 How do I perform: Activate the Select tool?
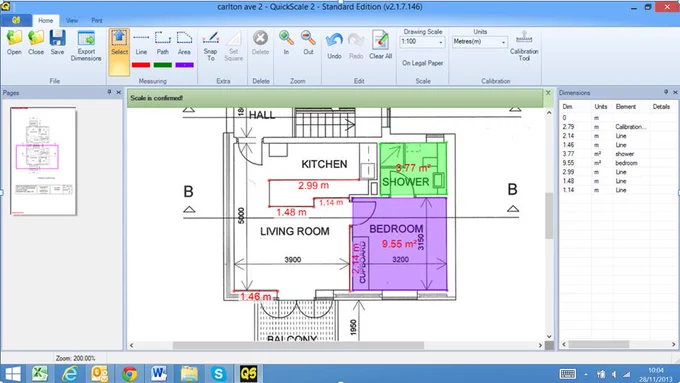click(x=119, y=52)
